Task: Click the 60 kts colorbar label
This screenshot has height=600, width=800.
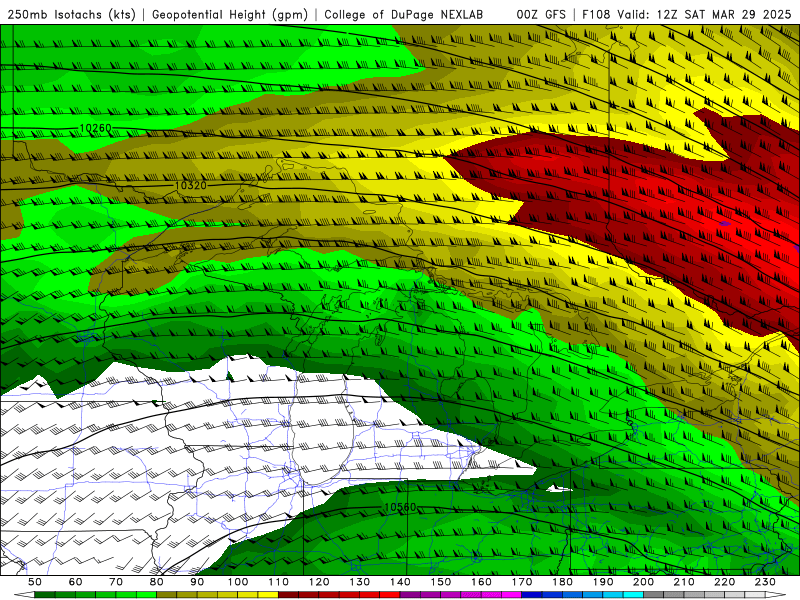Action: [x=76, y=582]
